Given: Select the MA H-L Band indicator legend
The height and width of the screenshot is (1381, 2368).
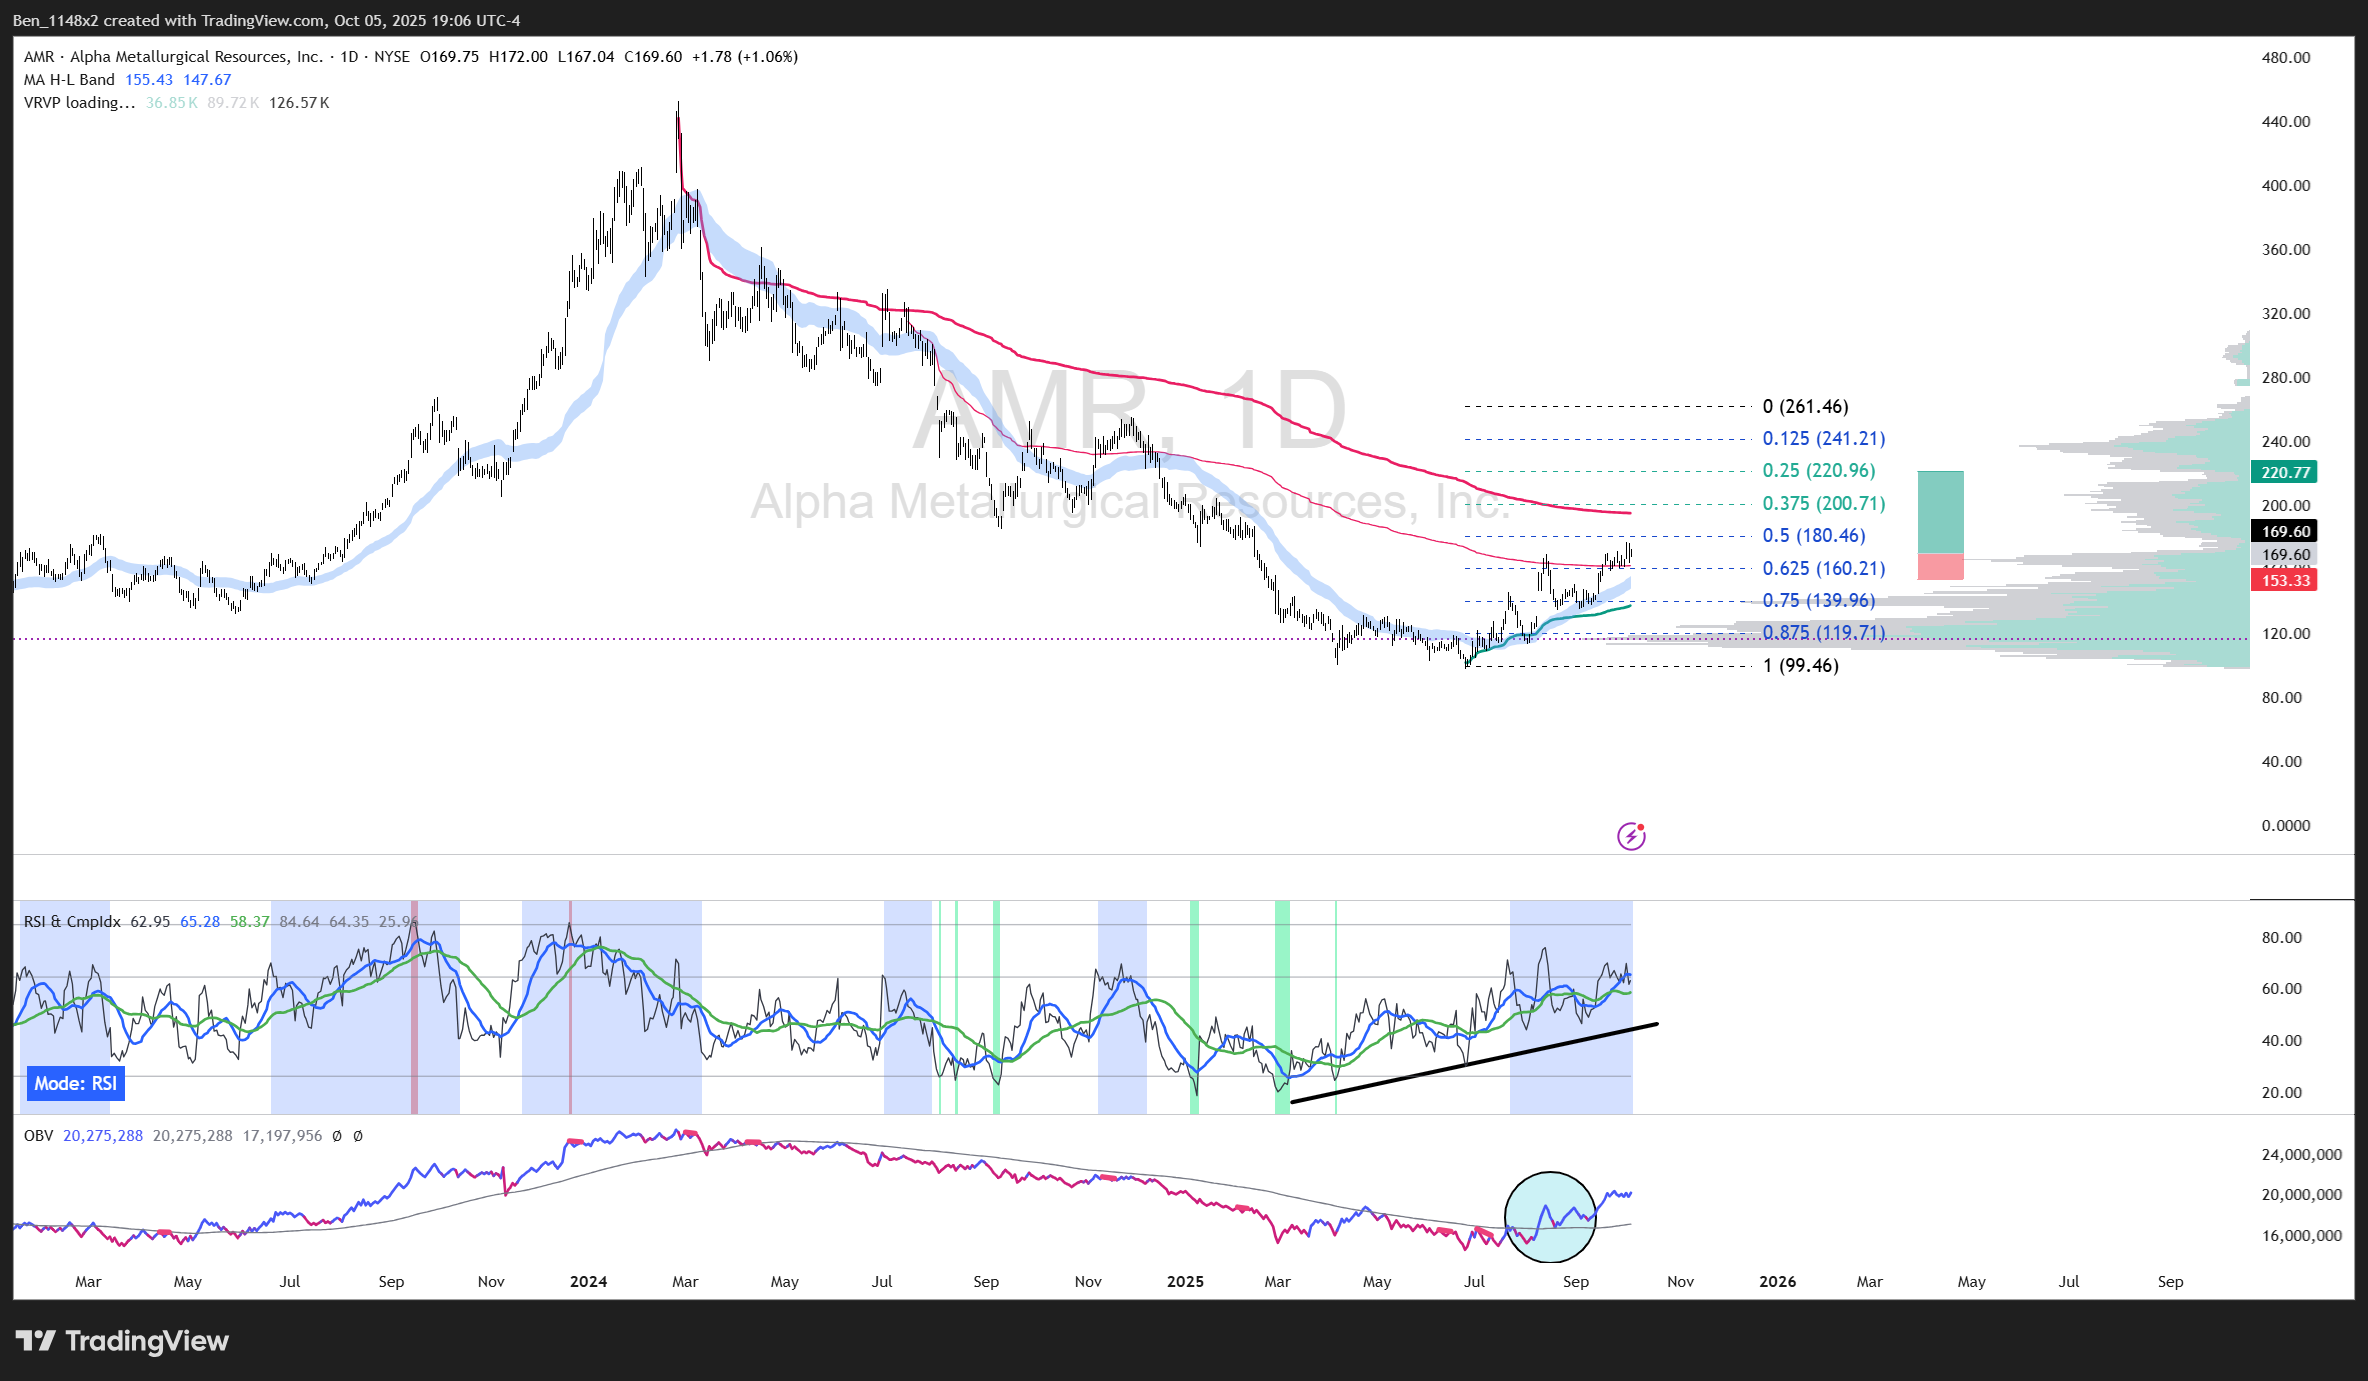Looking at the screenshot, I should (x=70, y=80).
